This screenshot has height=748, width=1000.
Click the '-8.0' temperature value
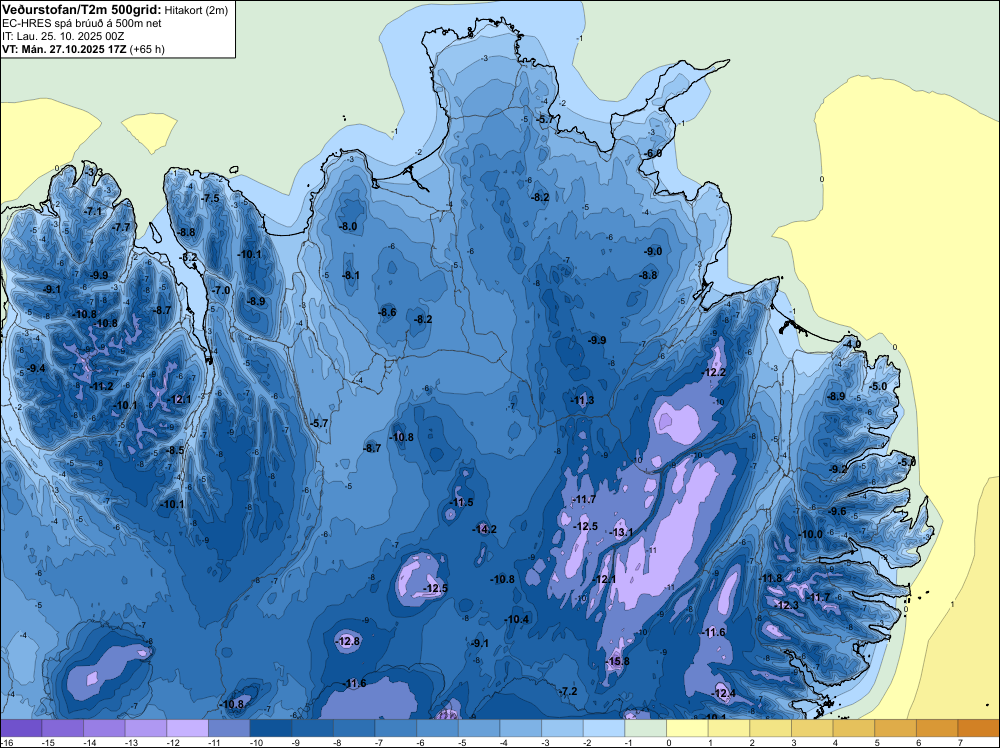[348, 226]
